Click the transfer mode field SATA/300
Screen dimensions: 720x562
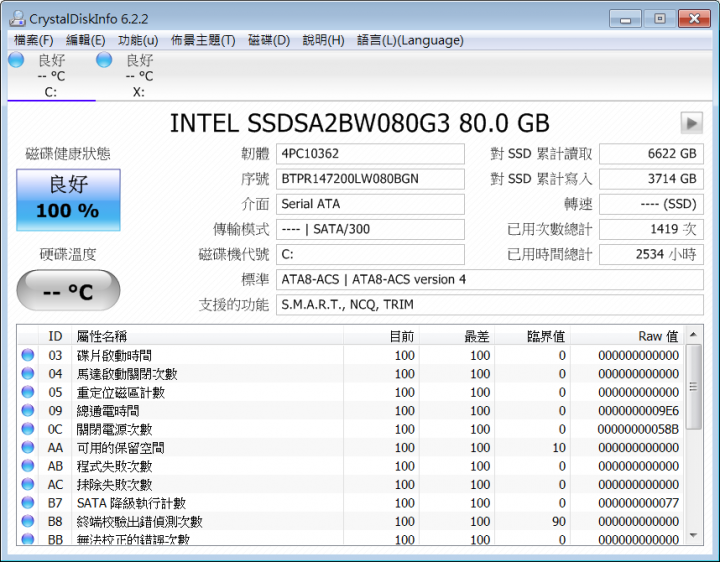[370, 230]
